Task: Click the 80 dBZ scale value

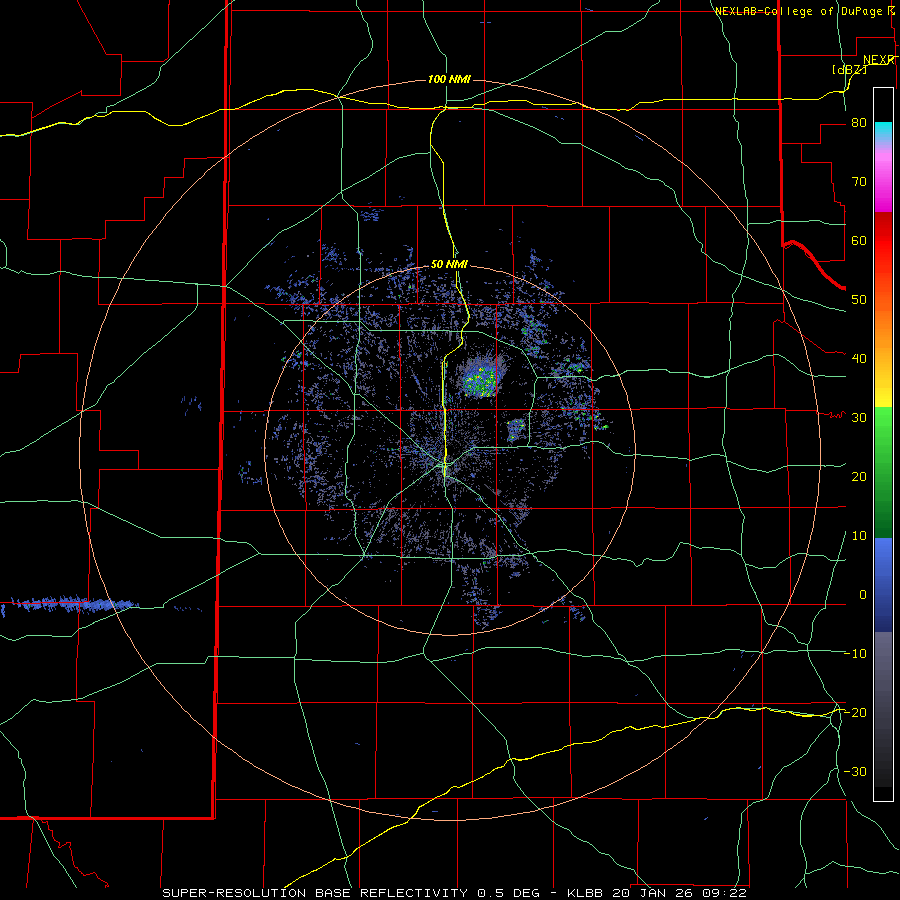Action: 859,123
